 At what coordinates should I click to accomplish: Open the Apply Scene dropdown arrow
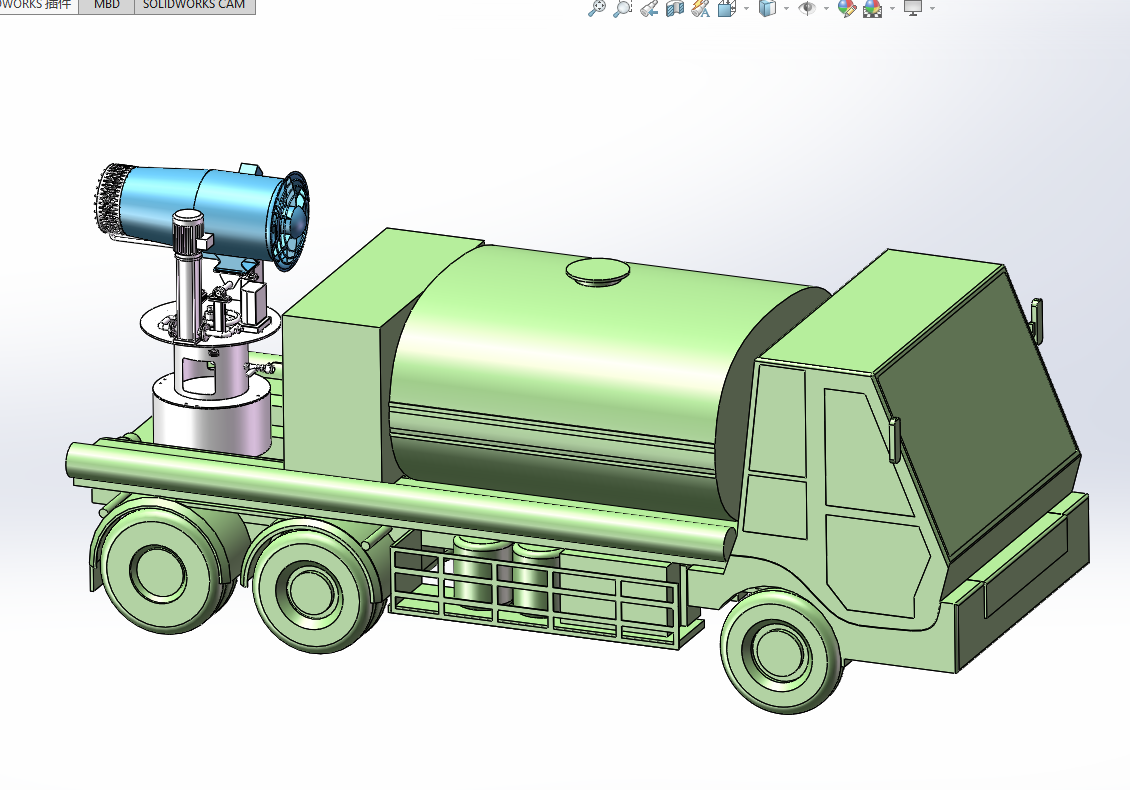892,9
